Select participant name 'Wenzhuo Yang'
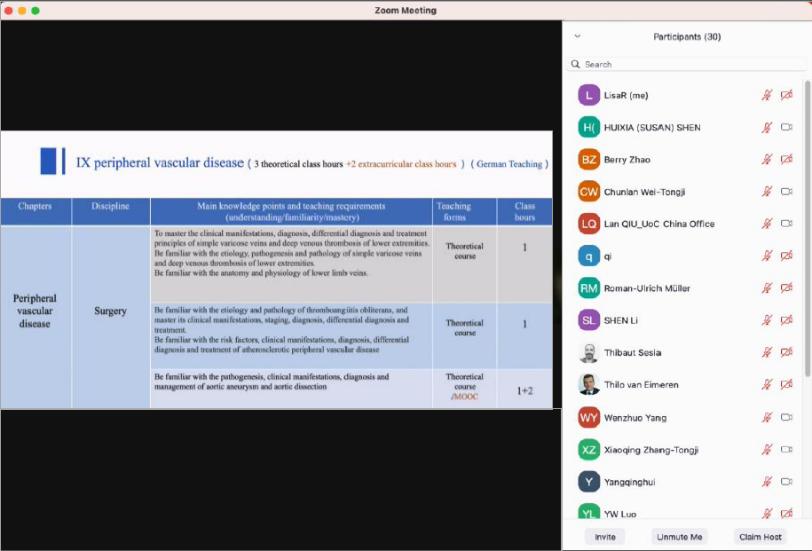This screenshot has height=551, width=812. [x=635, y=417]
